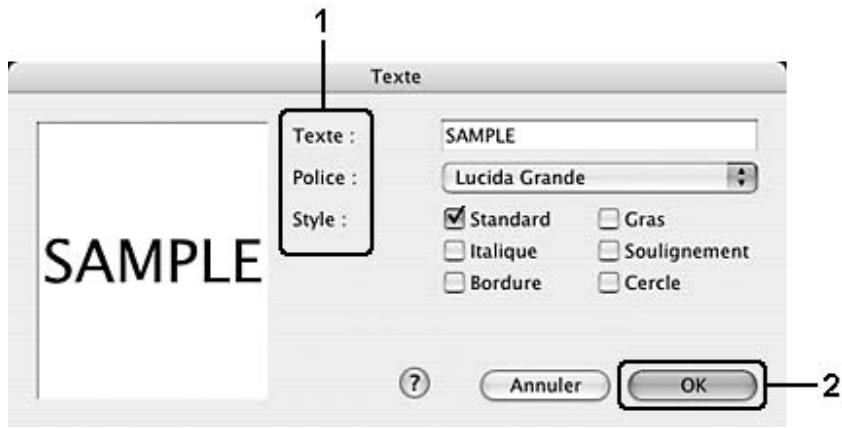Click the Texte field label

[323, 135]
